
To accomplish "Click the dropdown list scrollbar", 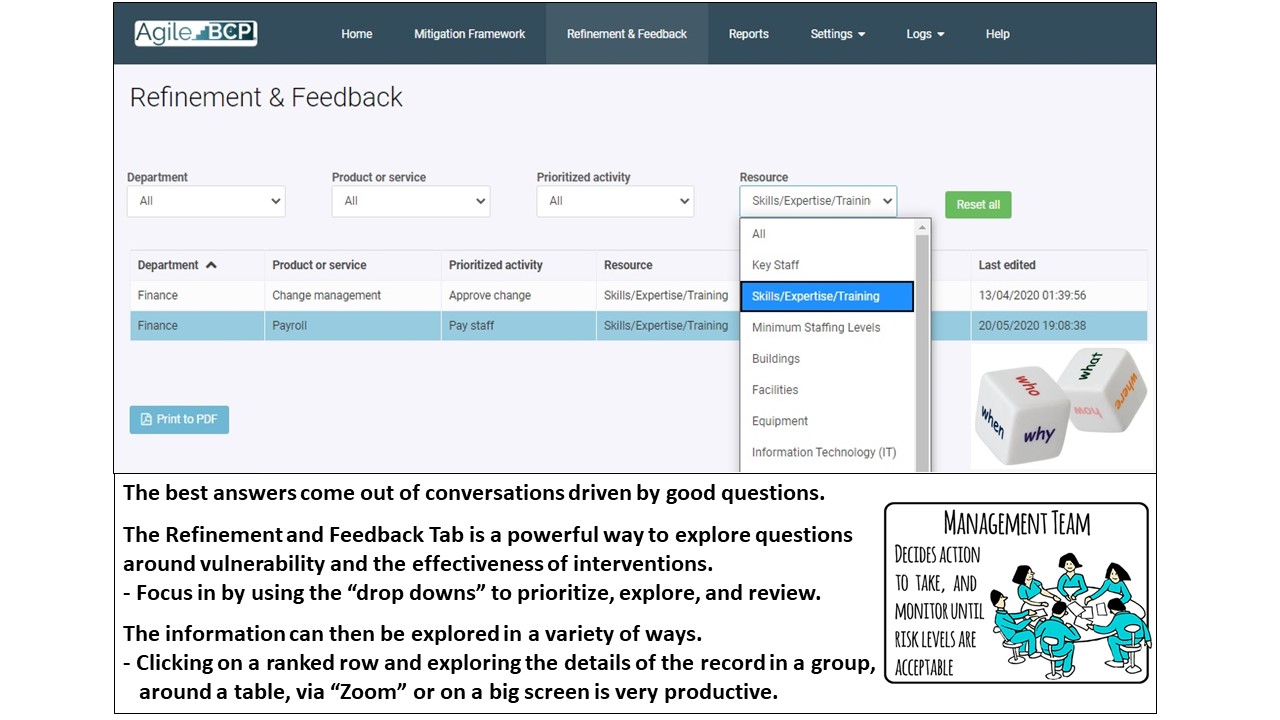I will point(922,340).
